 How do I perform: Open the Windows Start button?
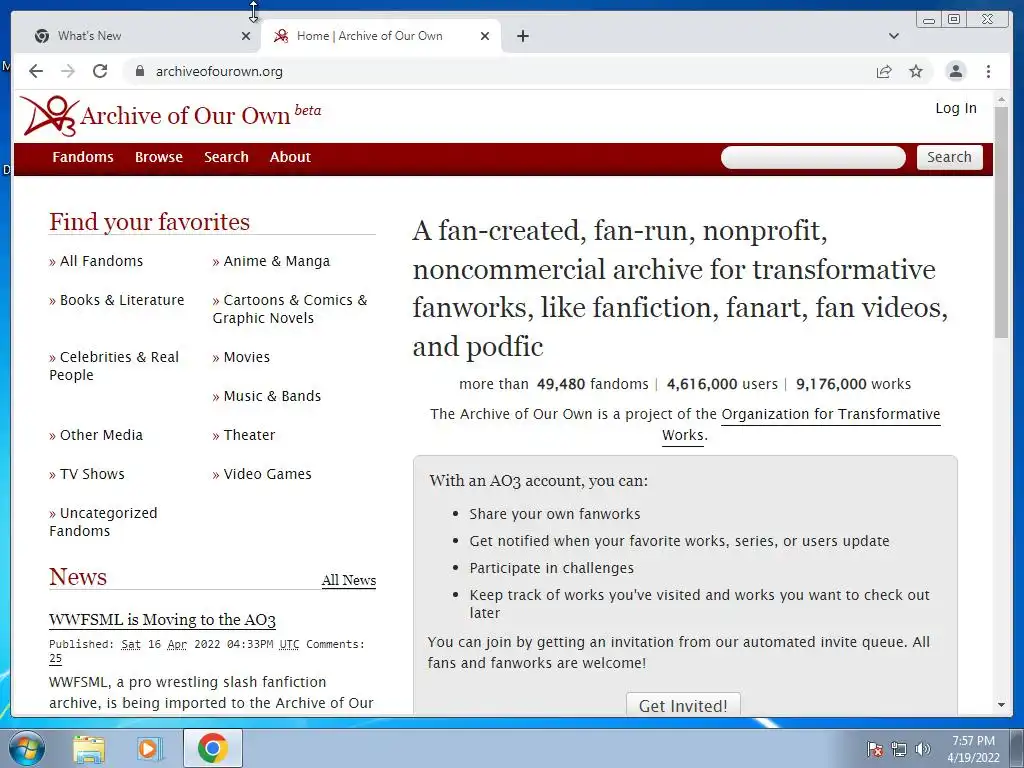click(27, 748)
